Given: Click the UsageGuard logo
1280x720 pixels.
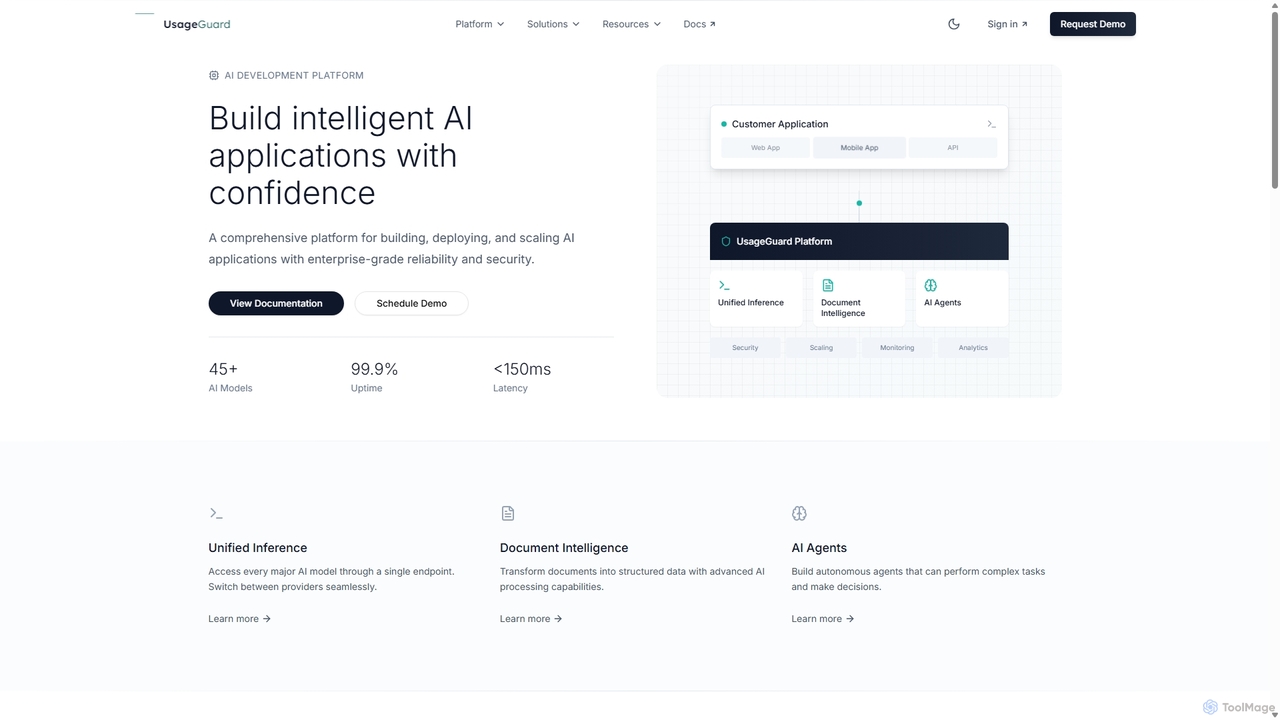Looking at the screenshot, I should click(x=184, y=24).
